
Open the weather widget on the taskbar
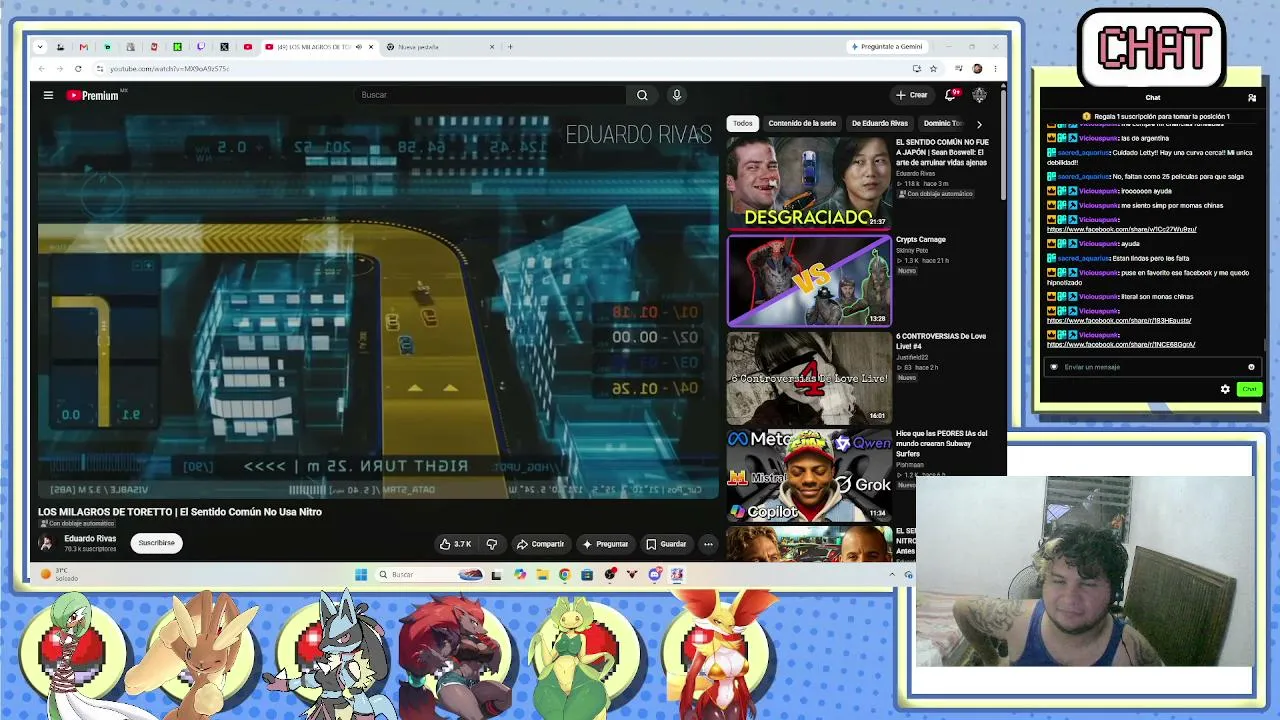click(x=60, y=575)
